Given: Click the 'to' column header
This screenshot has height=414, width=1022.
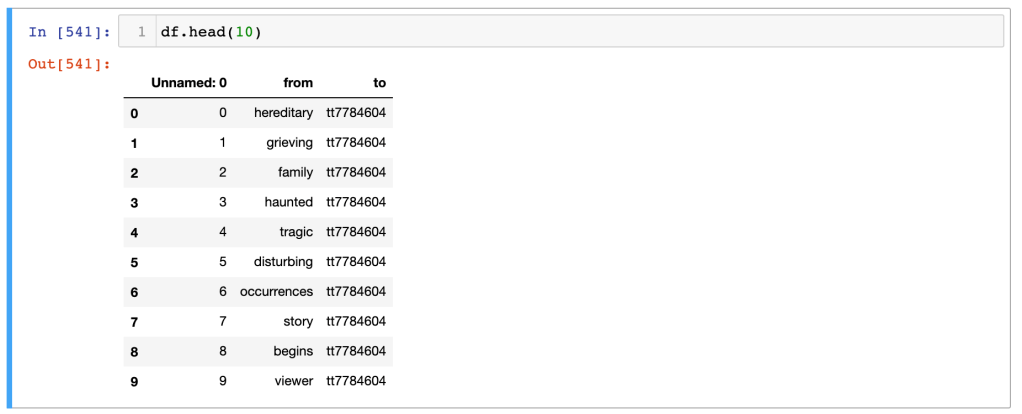Looking at the screenshot, I should [x=379, y=83].
